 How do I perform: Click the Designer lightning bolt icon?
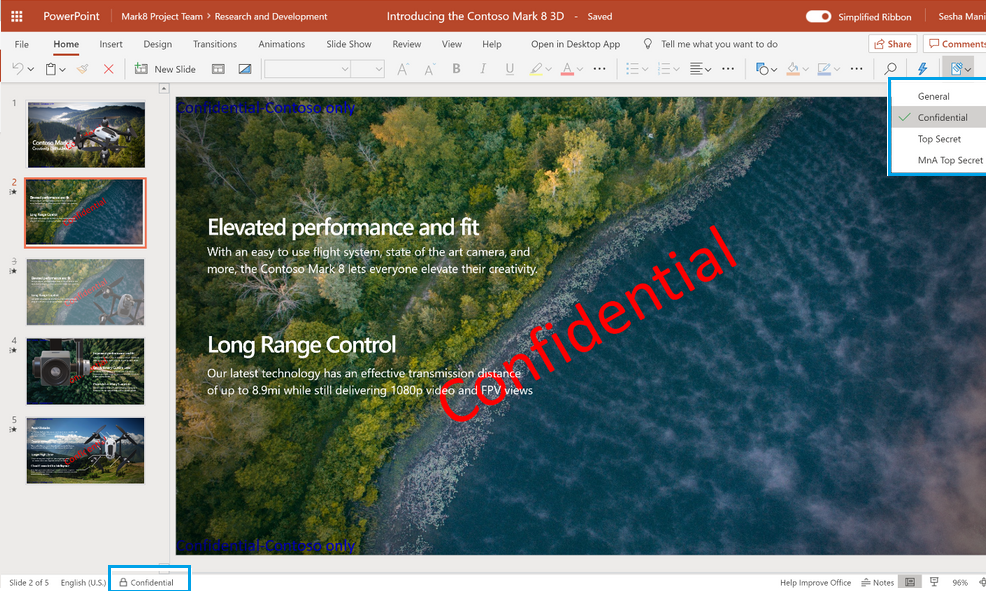tap(923, 69)
